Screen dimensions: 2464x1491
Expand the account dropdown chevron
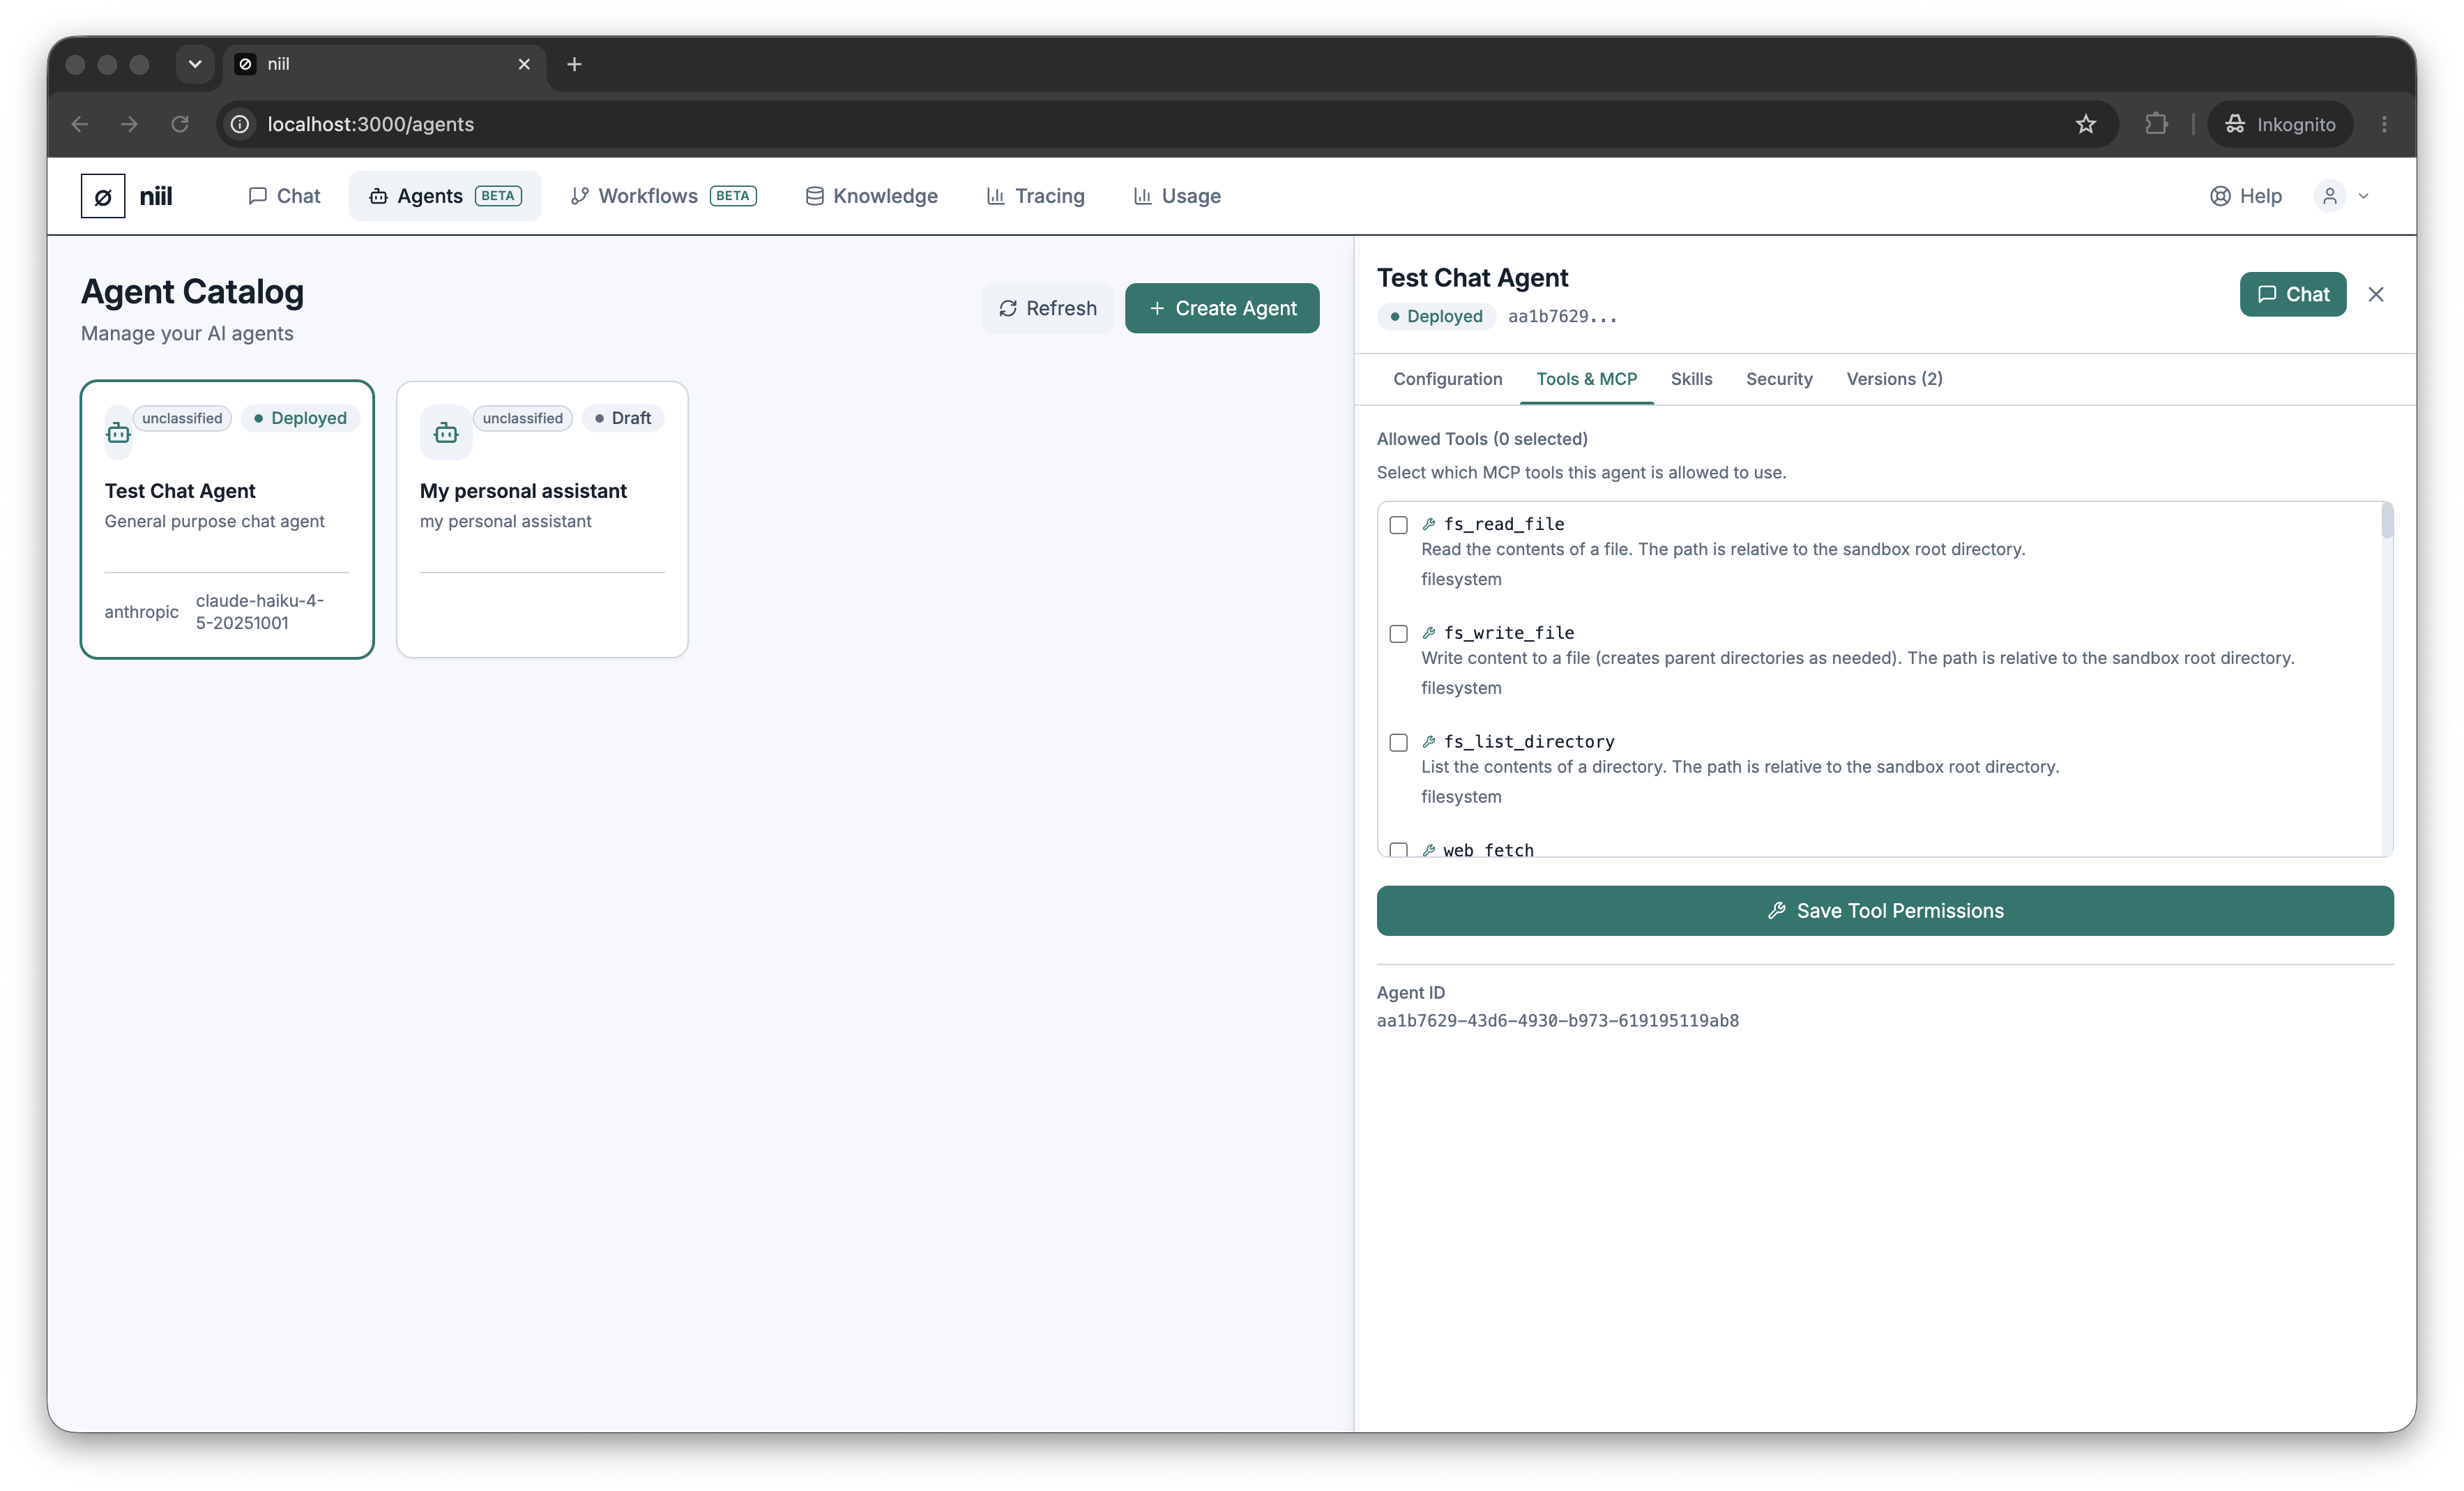click(x=2364, y=196)
